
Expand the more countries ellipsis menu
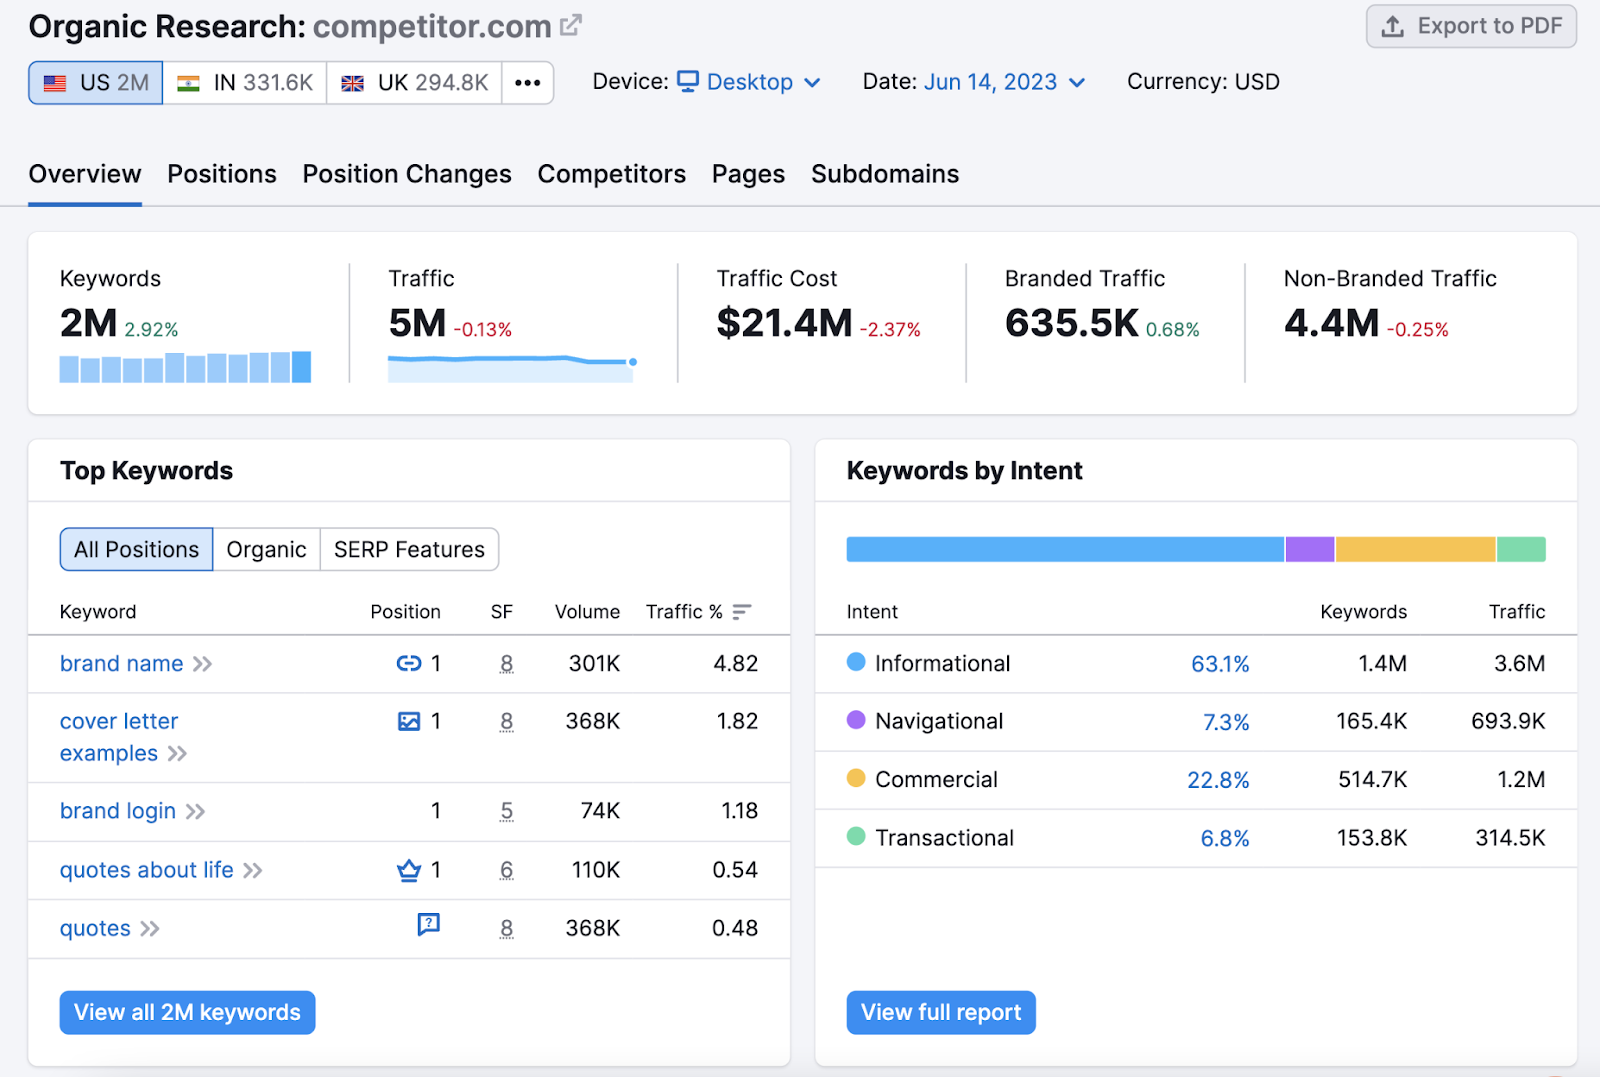527,82
